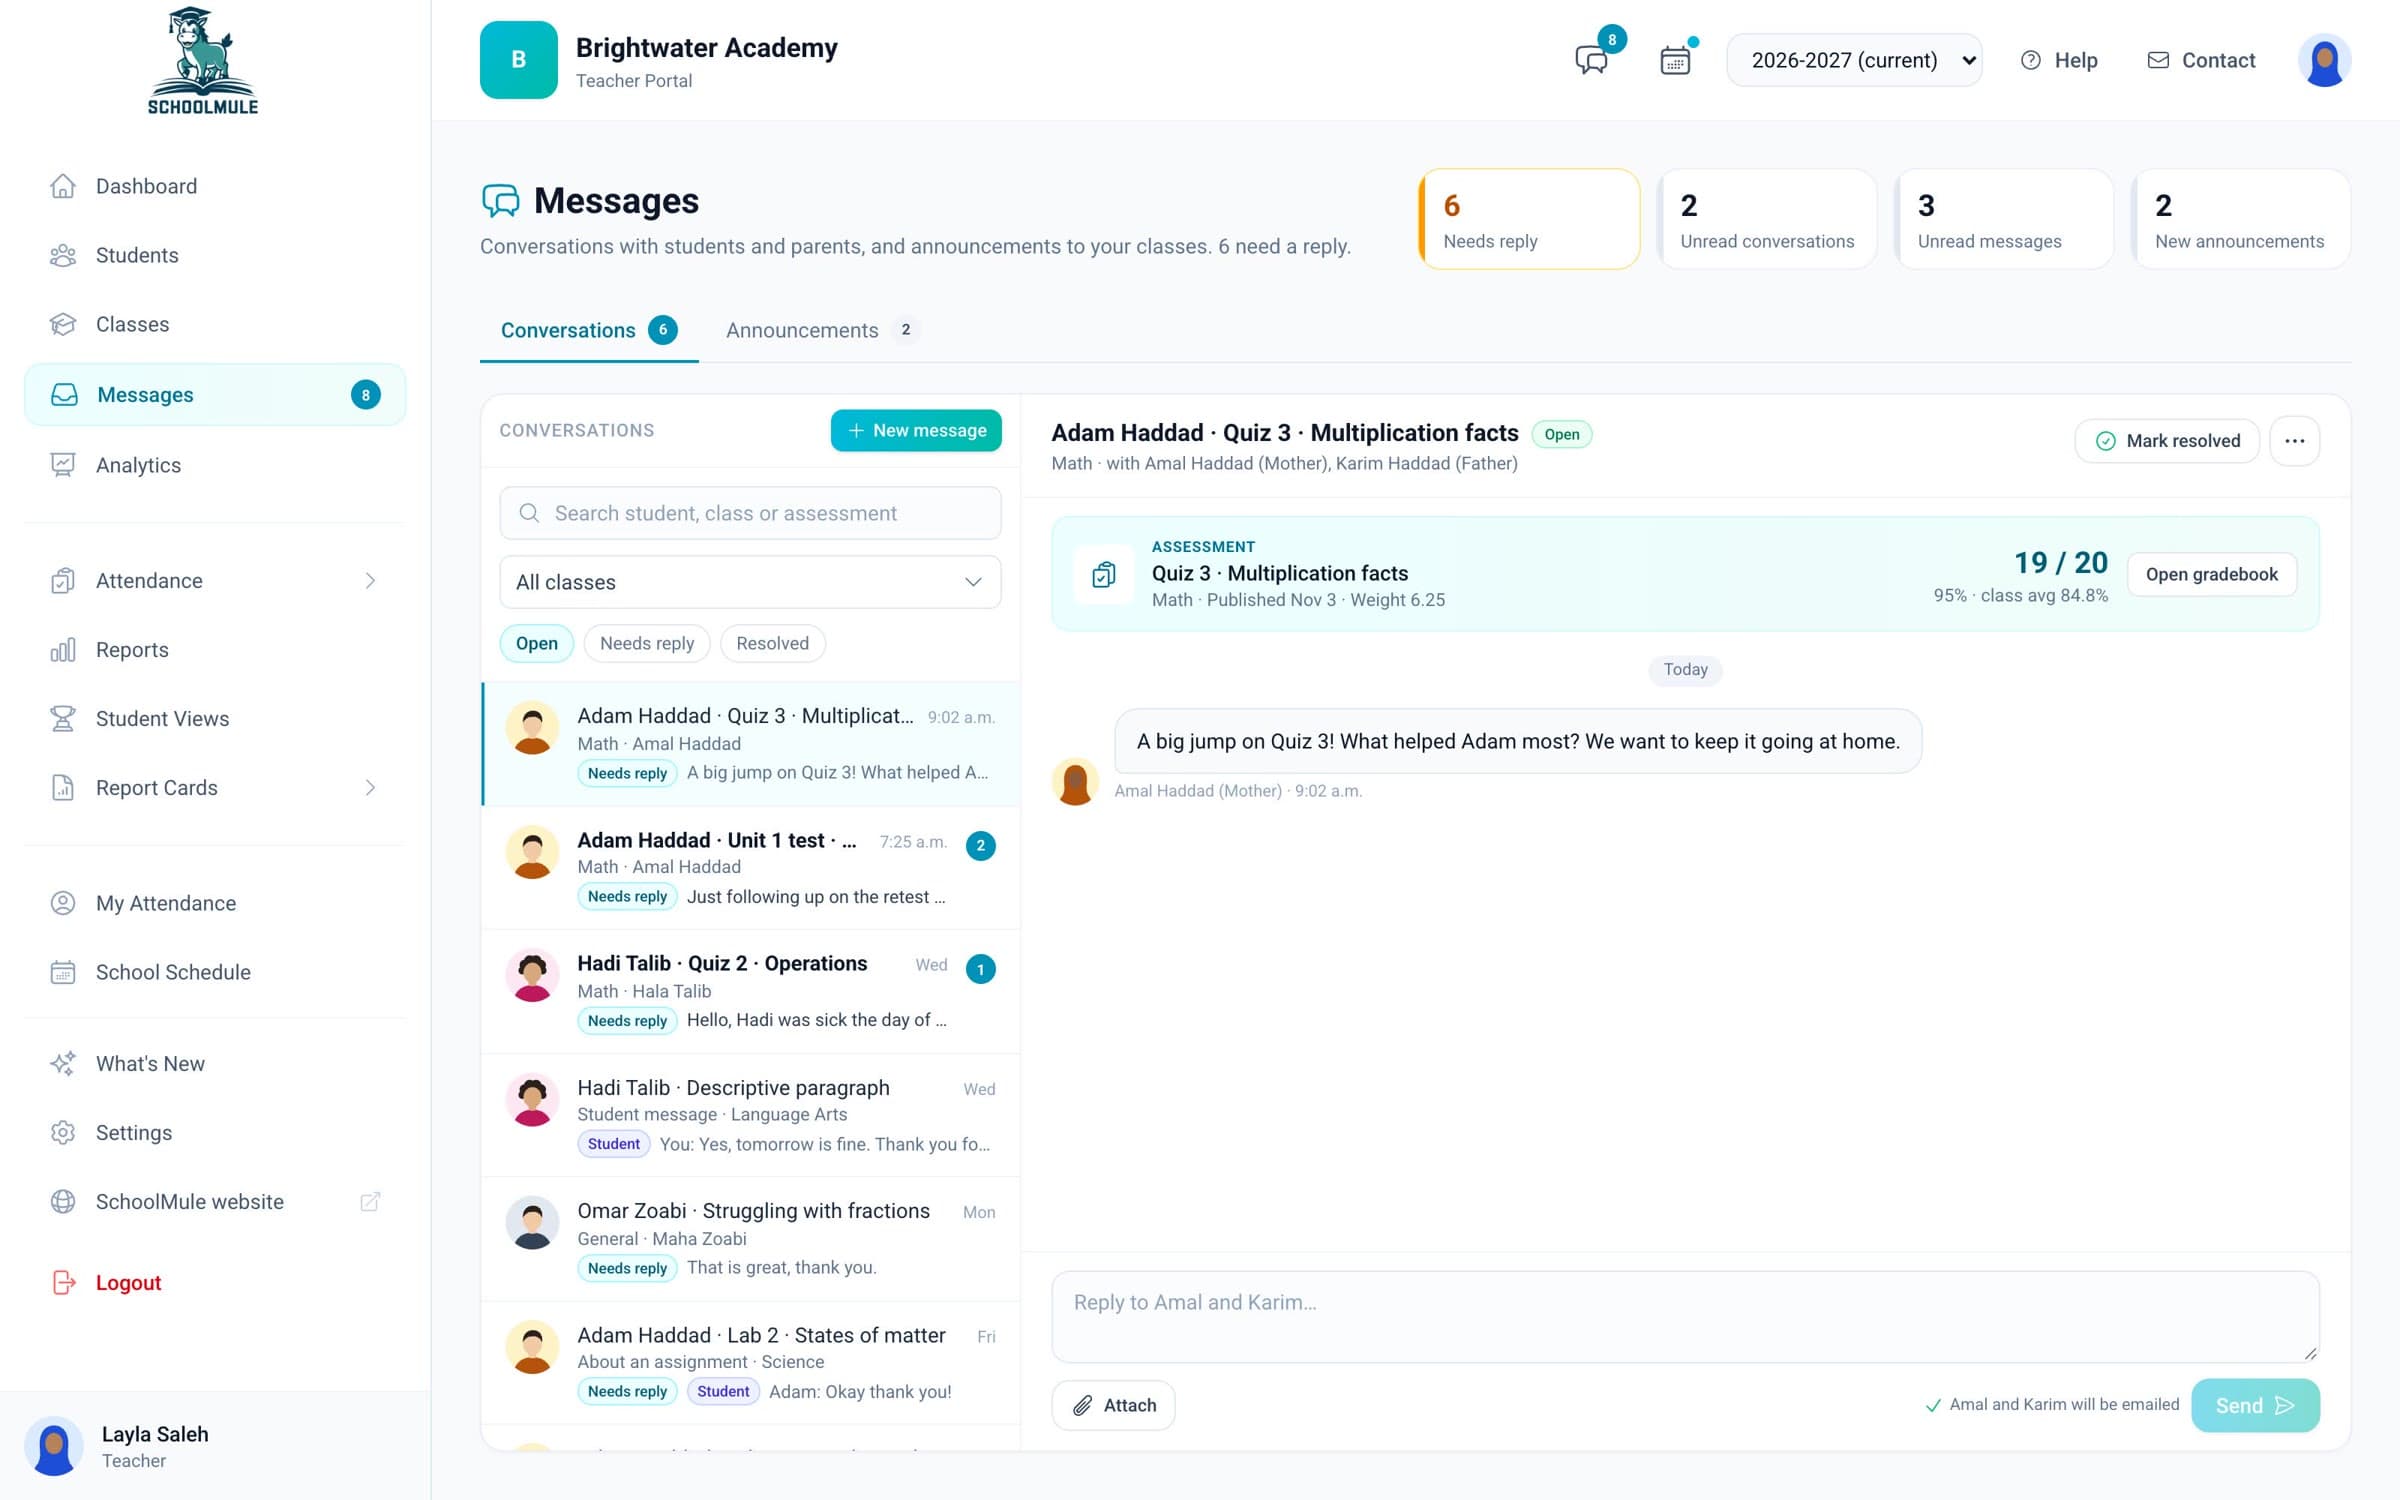
Task: Select the Conversations tab
Action: (x=589, y=330)
